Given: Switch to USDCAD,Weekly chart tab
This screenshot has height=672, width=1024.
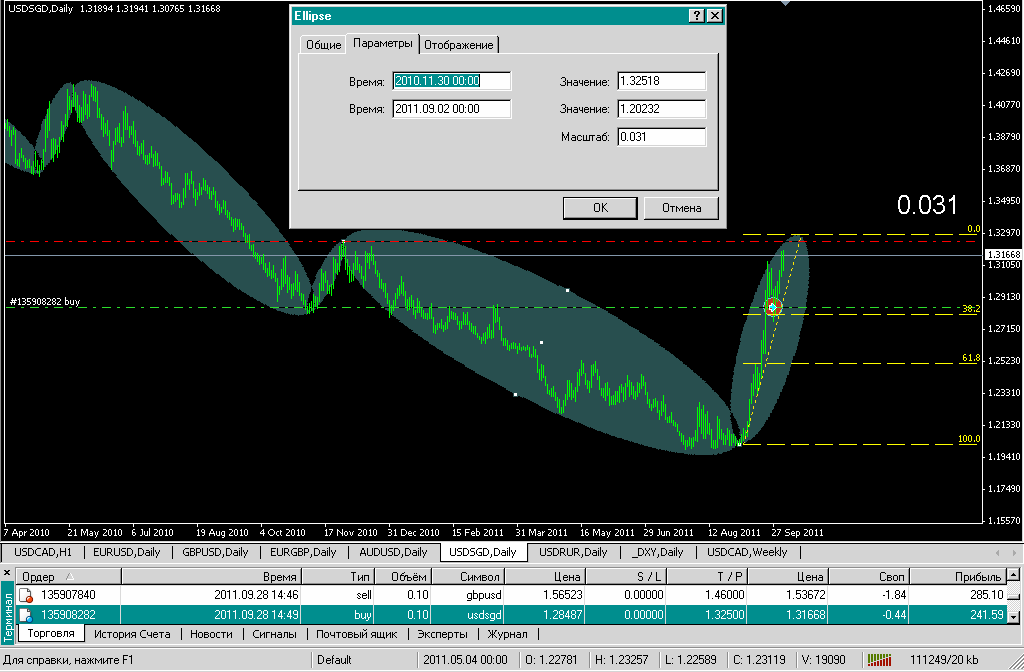Looking at the screenshot, I should (747, 552).
